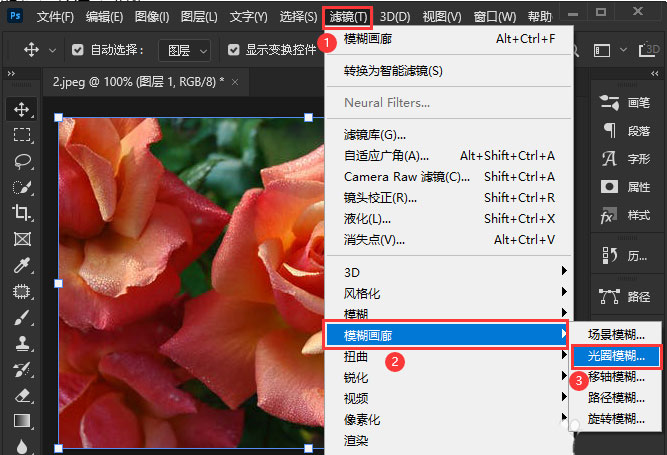Open the 路径 paths panel
The width and height of the screenshot is (667, 455).
624,296
